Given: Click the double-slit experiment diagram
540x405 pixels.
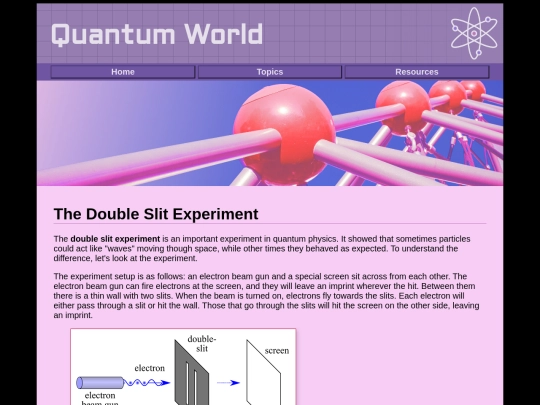Looking at the screenshot, I should tap(183, 367).
